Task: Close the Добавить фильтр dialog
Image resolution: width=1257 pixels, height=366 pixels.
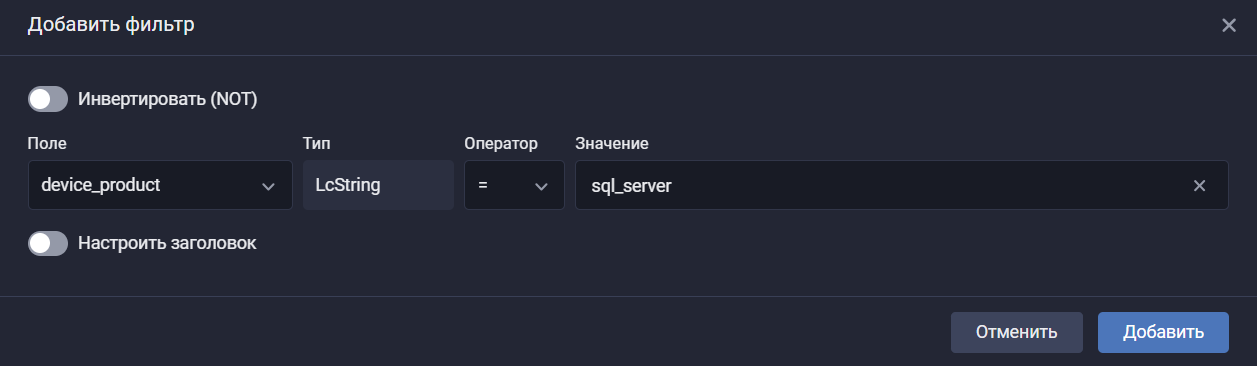Action: click(x=1229, y=25)
